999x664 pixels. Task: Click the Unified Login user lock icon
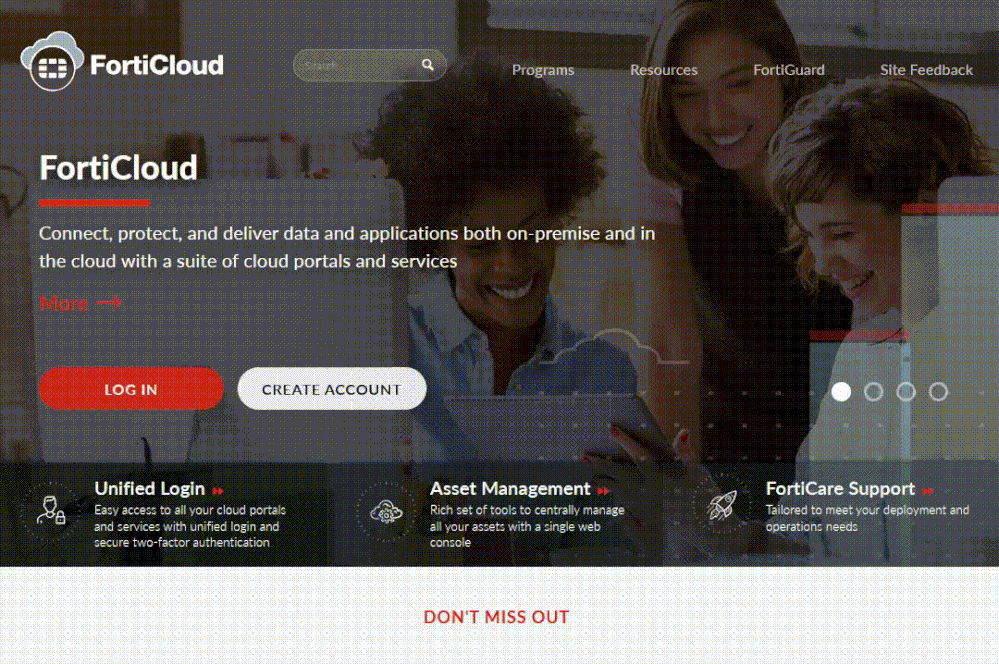click(51, 510)
